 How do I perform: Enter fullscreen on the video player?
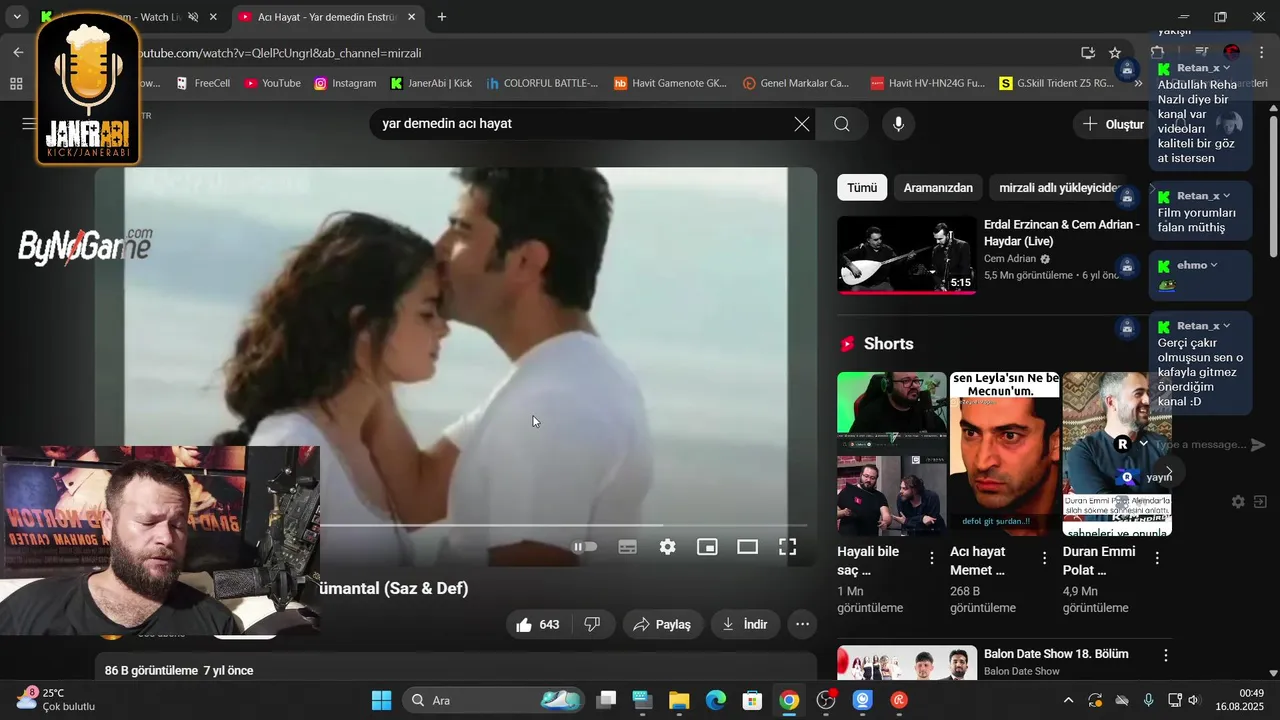tap(788, 547)
